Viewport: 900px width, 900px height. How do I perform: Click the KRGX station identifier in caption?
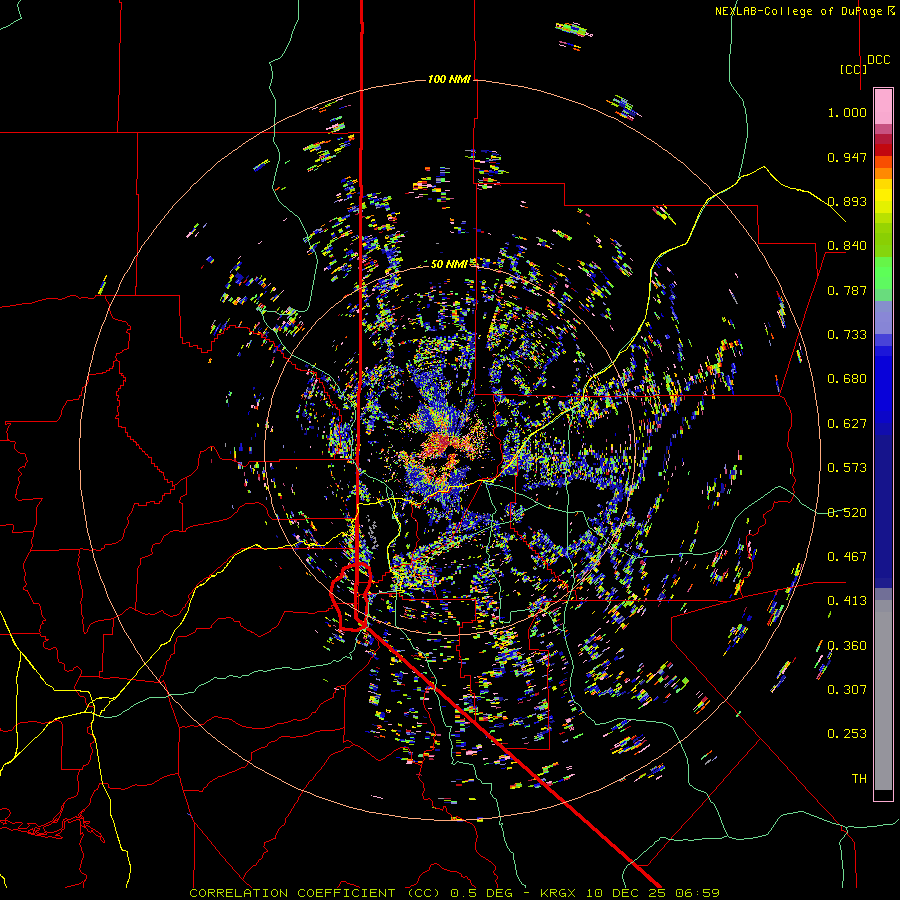(560, 893)
